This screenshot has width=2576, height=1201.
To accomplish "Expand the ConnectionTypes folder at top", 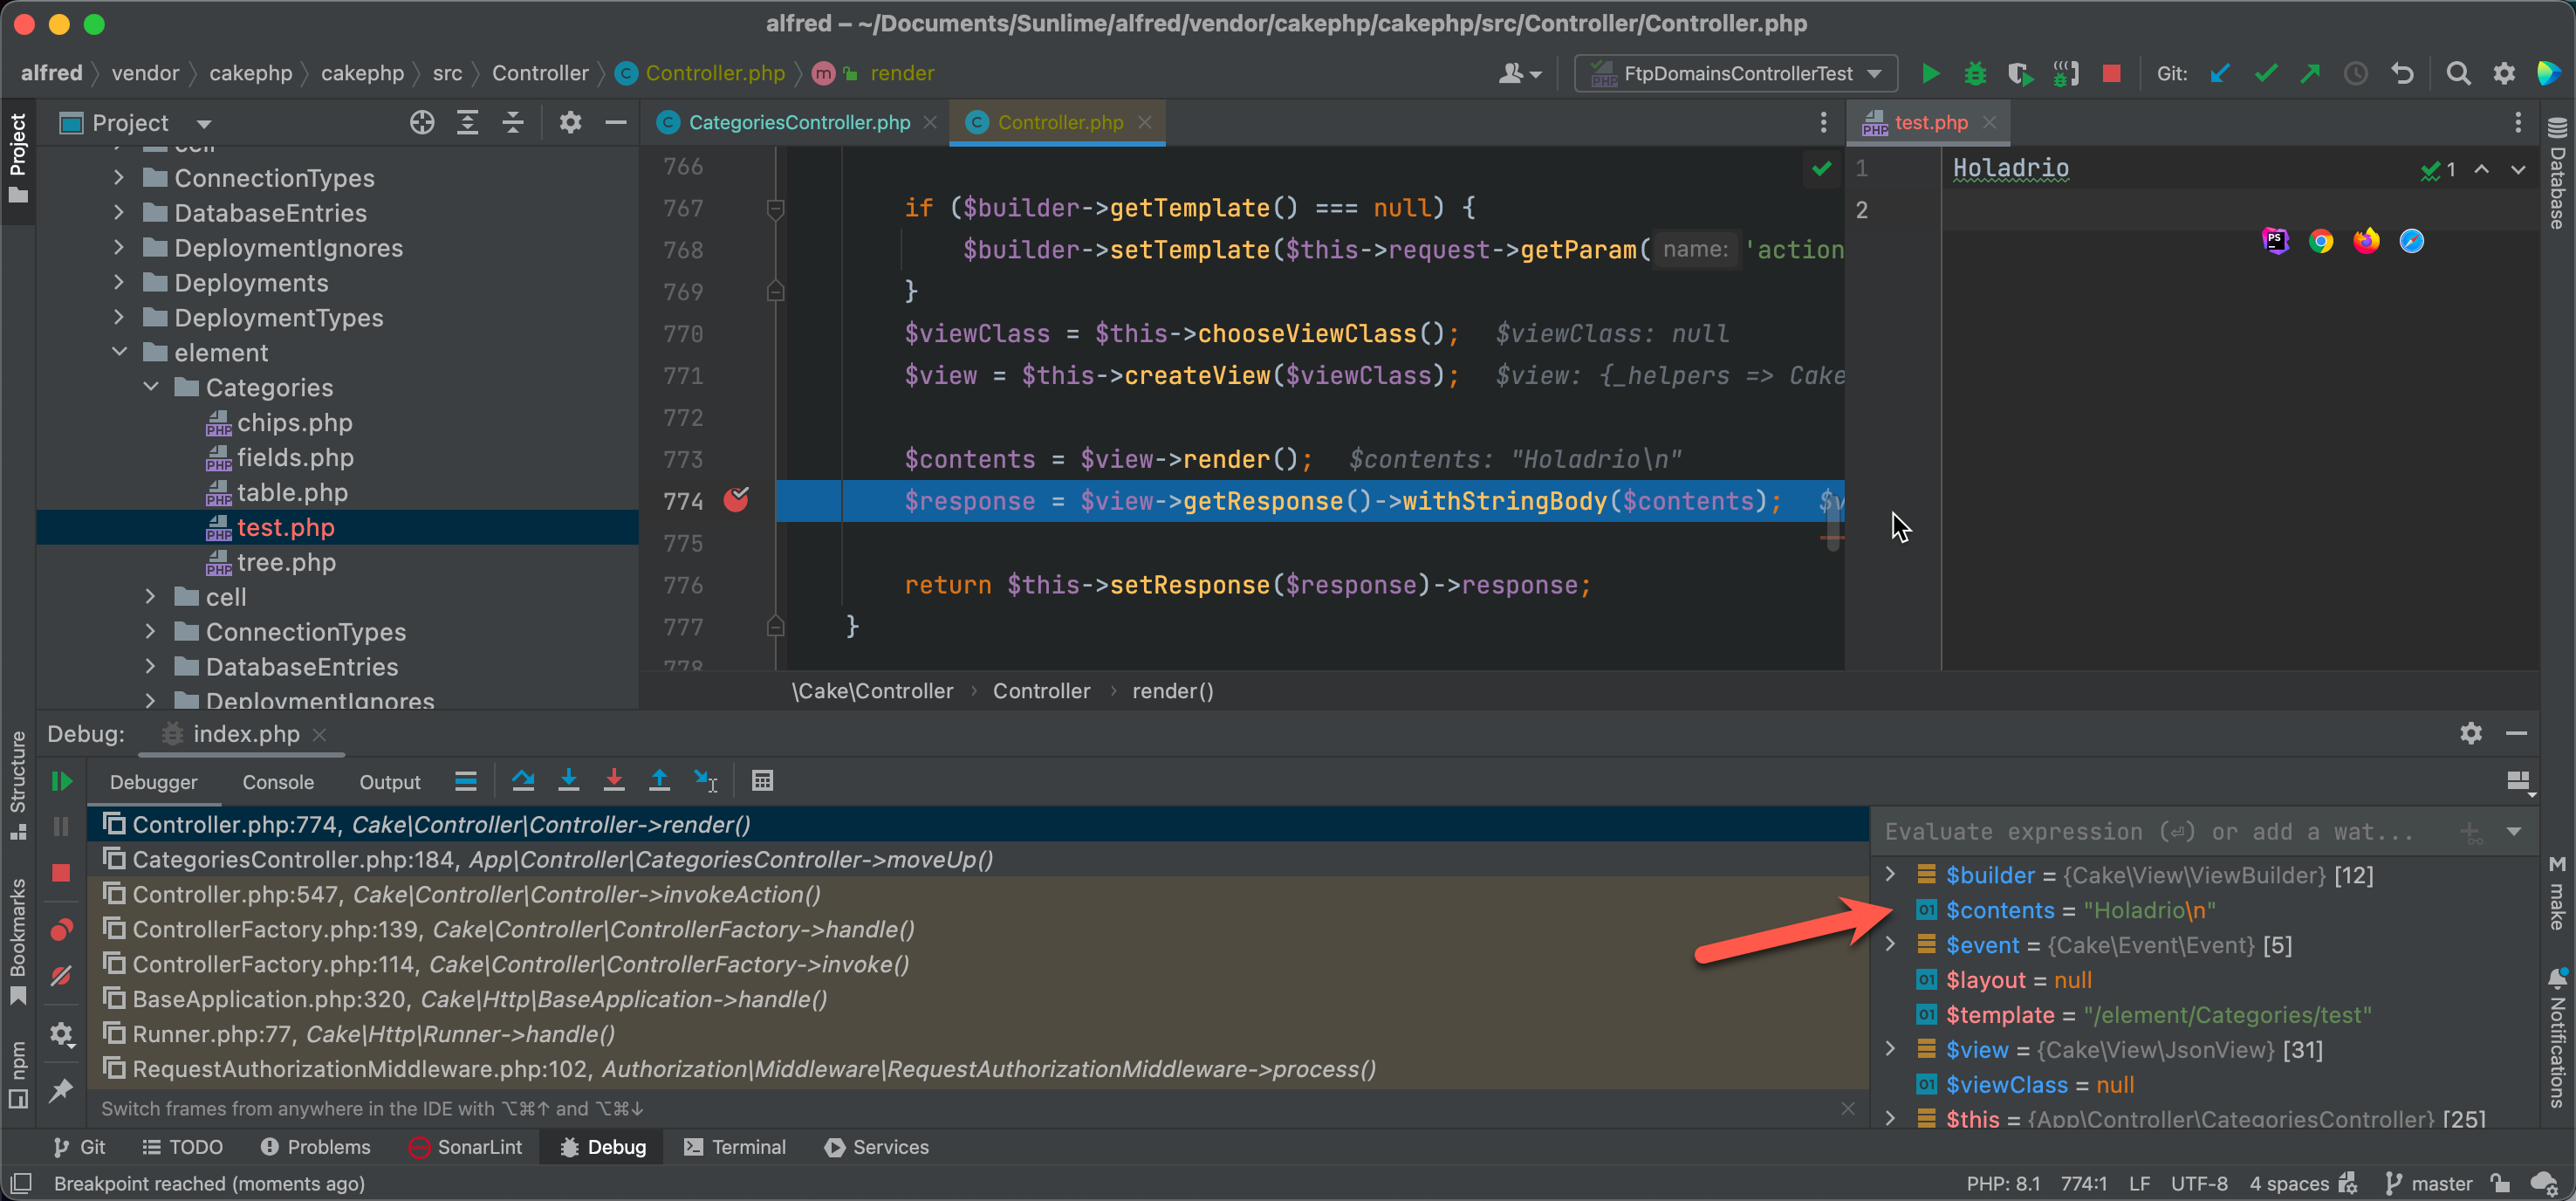I will click(x=119, y=178).
